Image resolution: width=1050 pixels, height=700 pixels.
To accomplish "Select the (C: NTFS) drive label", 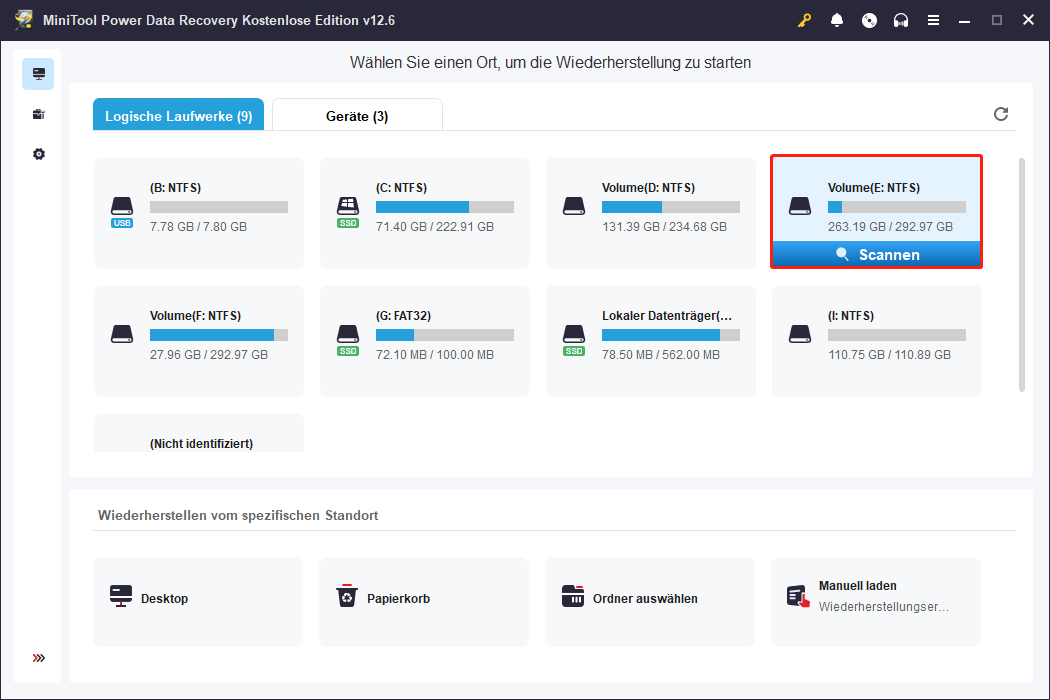I will [x=402, y=188].
